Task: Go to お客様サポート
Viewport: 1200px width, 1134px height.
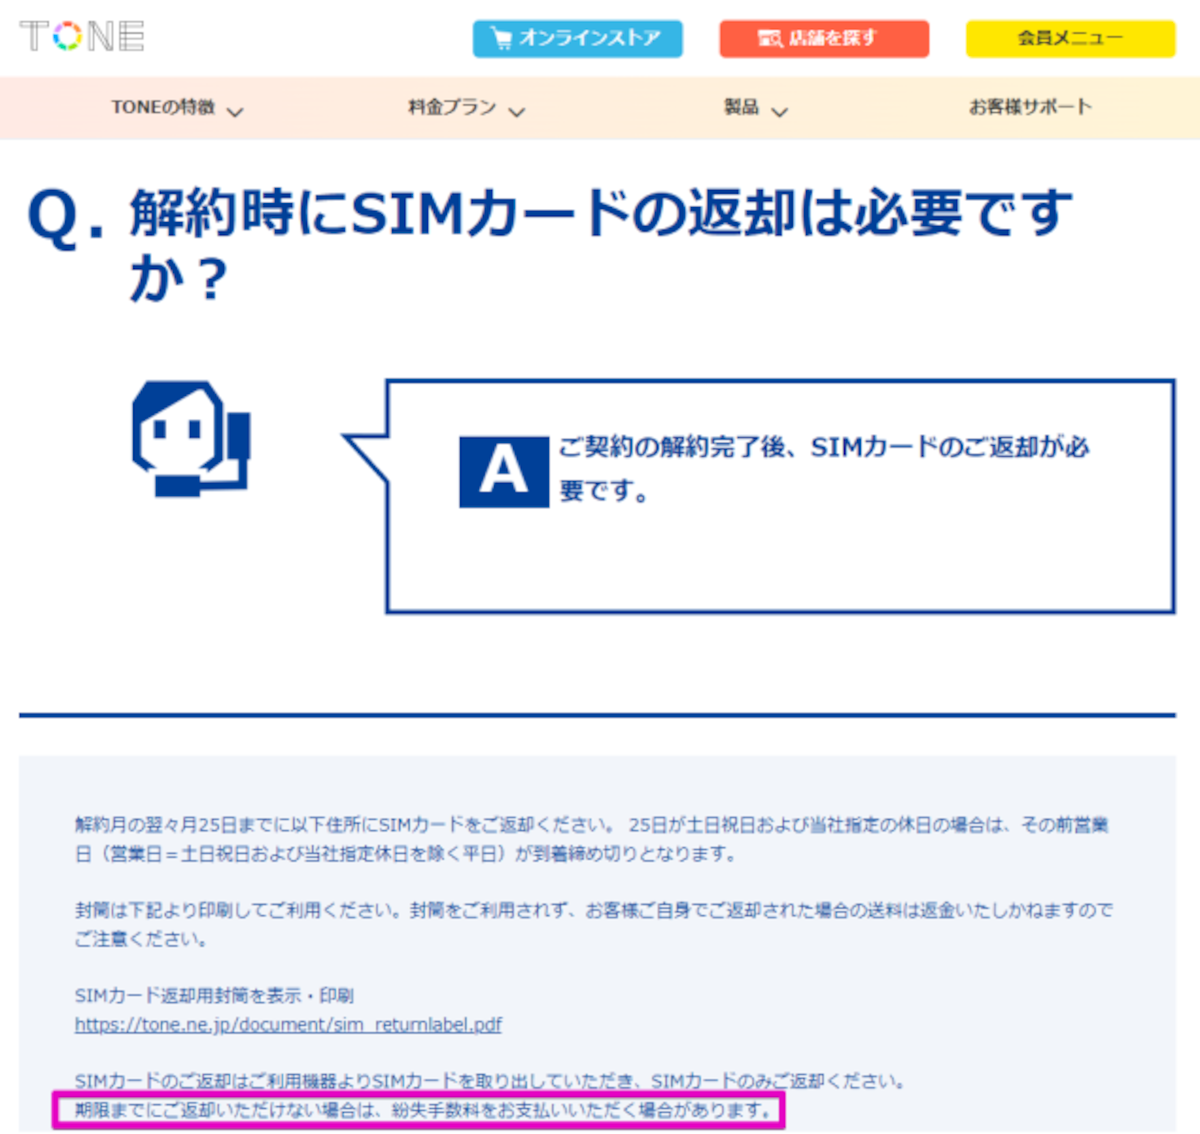Action: 1030,107
